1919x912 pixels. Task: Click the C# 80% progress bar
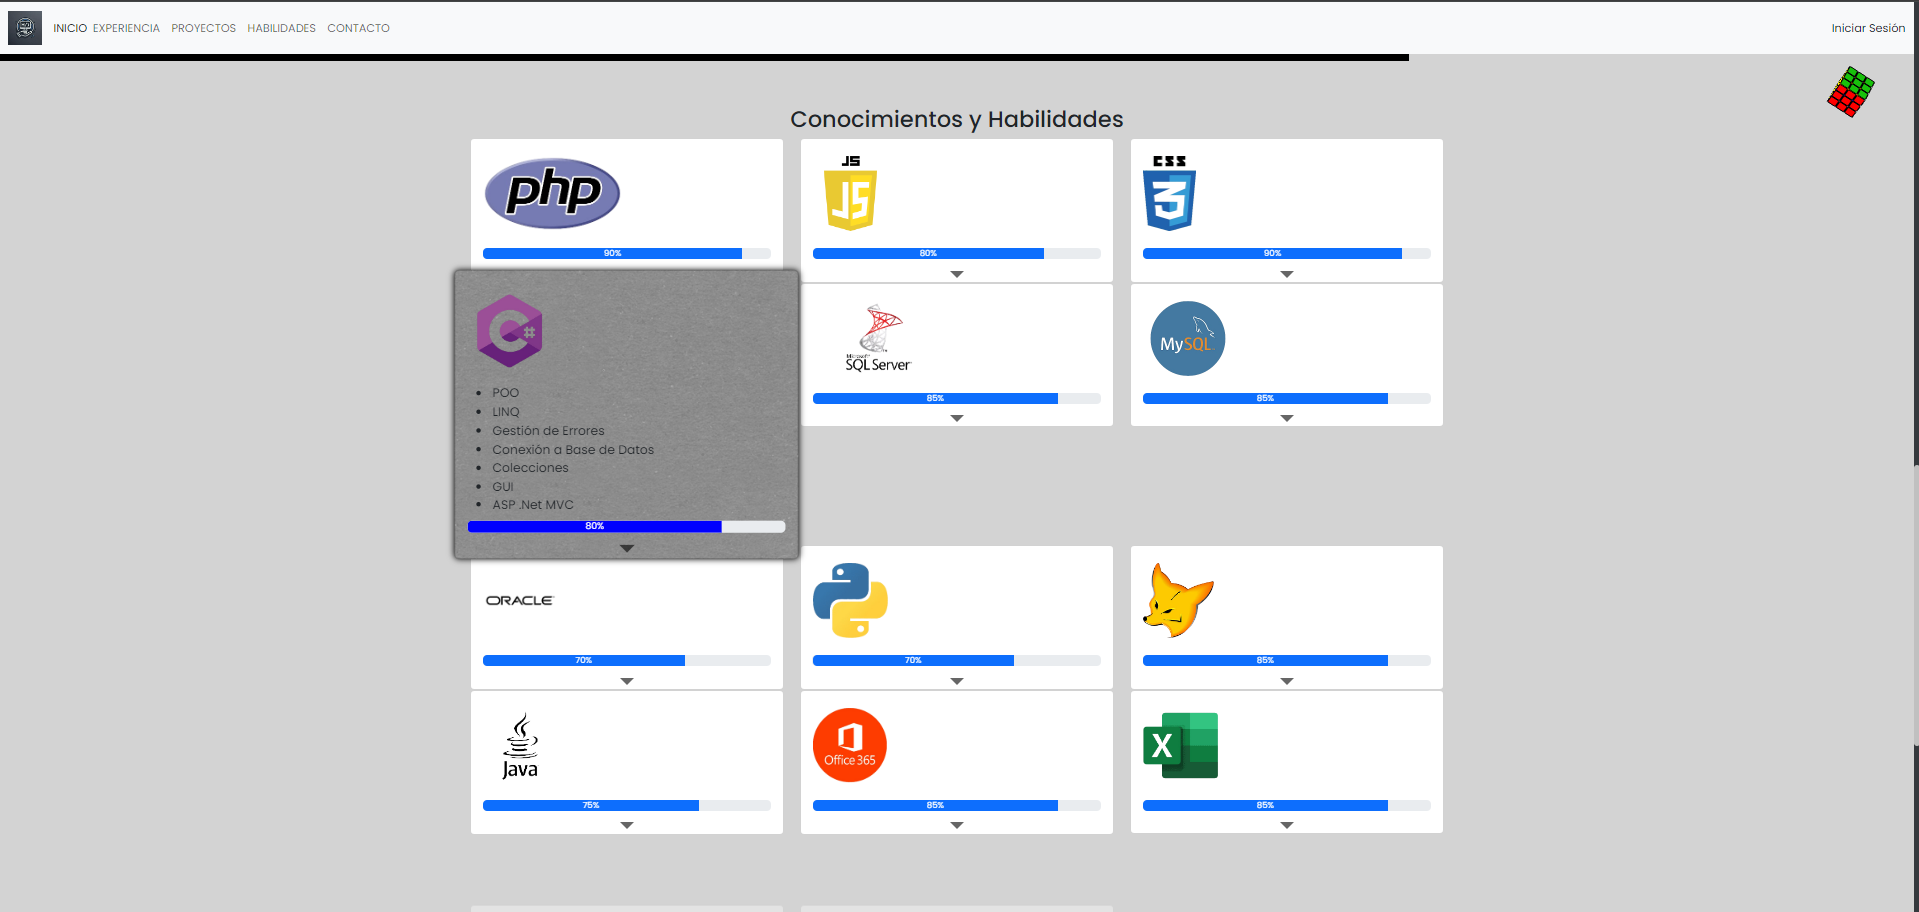(x=627, y=526)
